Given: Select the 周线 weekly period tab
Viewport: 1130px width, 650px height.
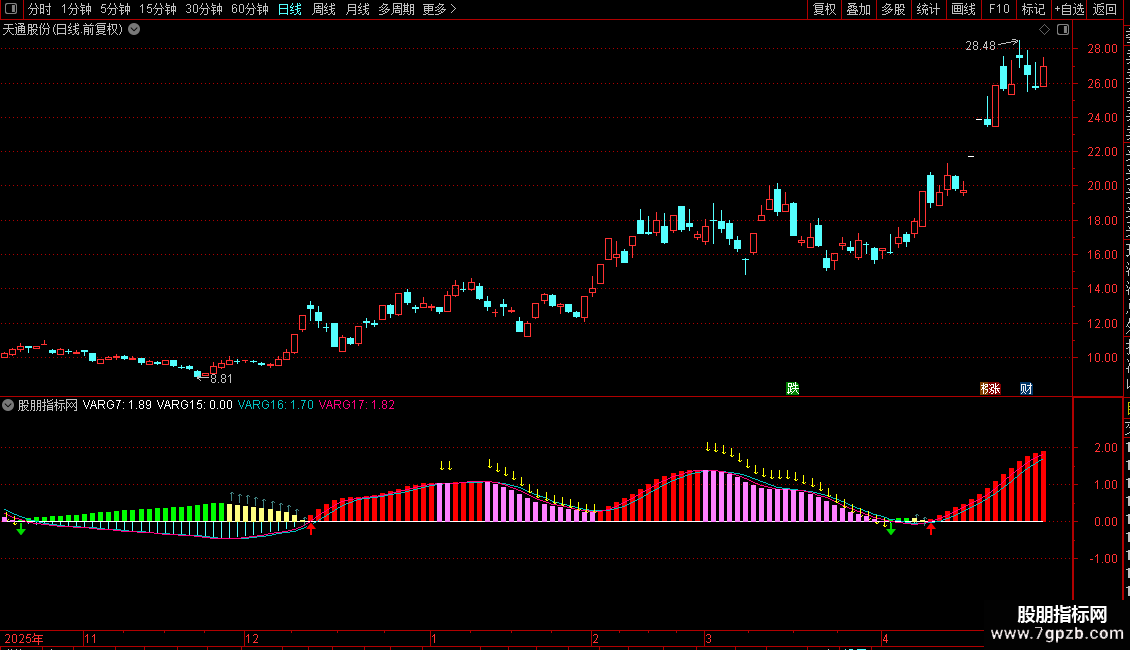Looking at the screenshot, I should [x=324, y=9].
